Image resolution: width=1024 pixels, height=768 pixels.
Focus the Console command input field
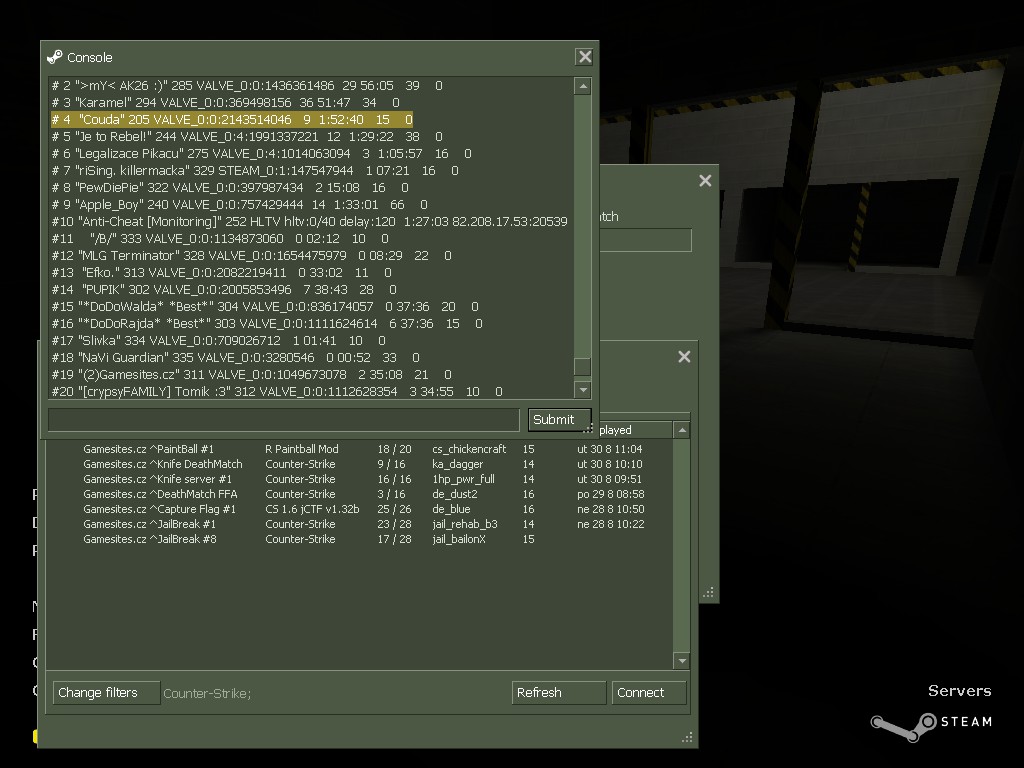pos(283,419)
